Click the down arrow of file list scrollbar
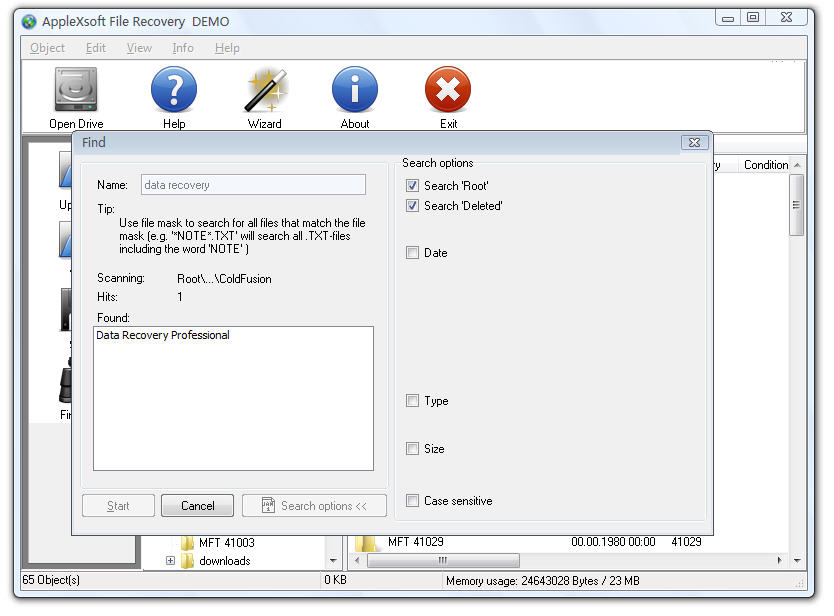 point(797,560)
